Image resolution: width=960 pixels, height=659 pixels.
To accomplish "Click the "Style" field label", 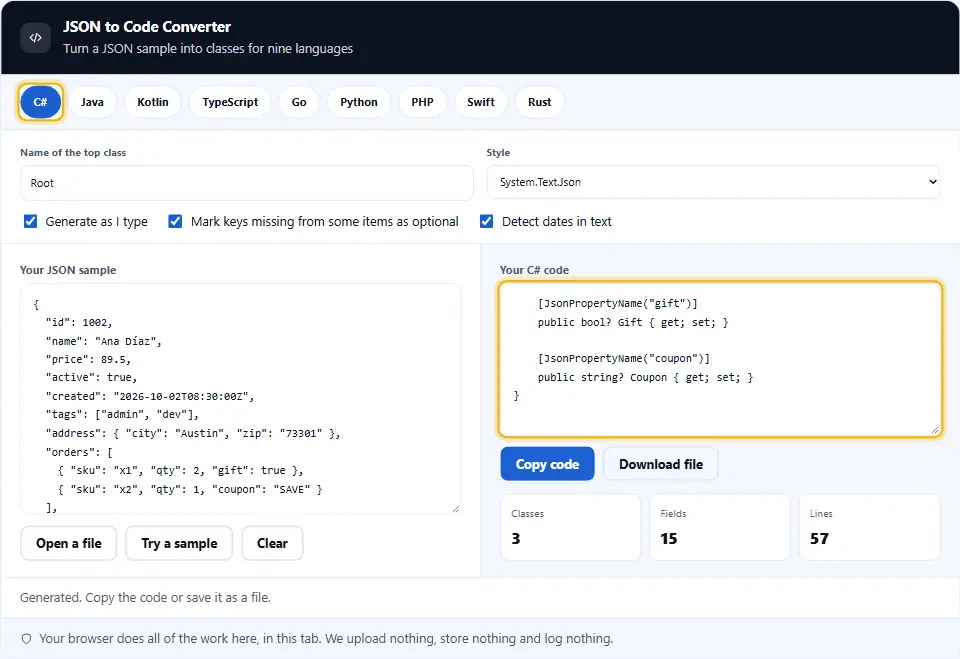I will point(498,153).
